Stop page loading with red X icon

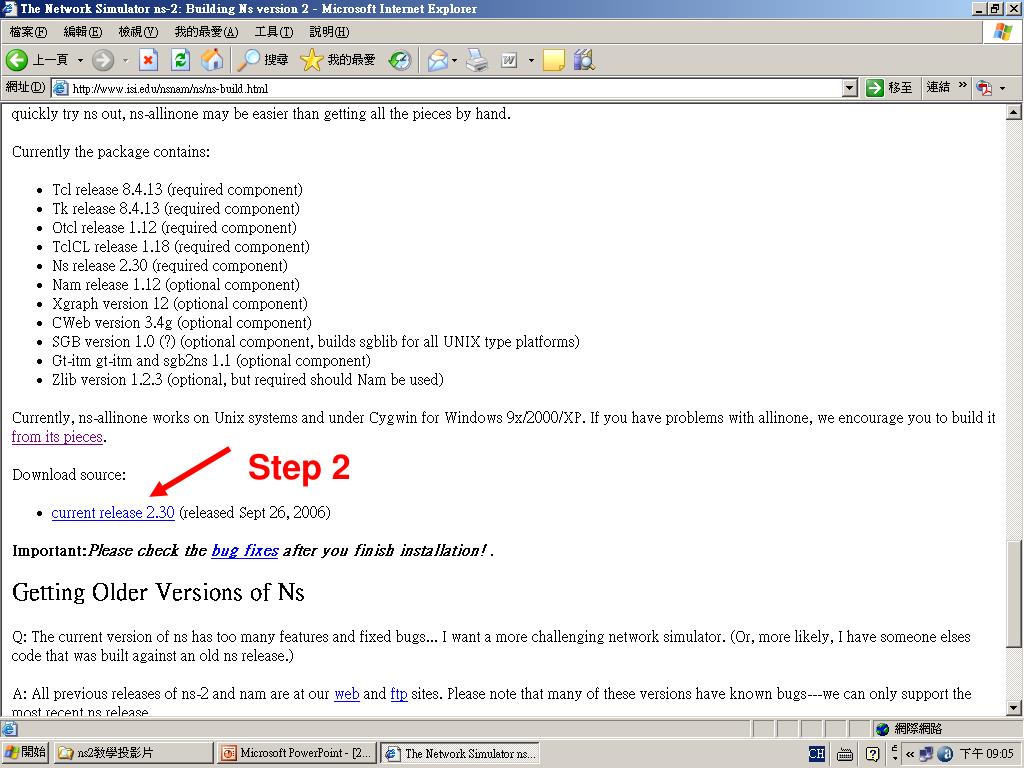click(x=149, y=60)
